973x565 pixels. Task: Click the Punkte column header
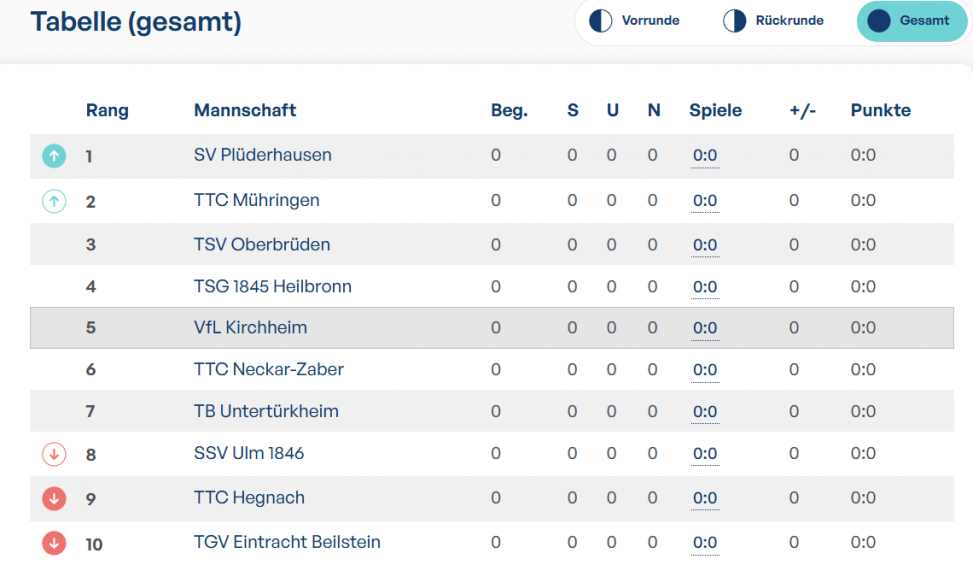(881, 110)
